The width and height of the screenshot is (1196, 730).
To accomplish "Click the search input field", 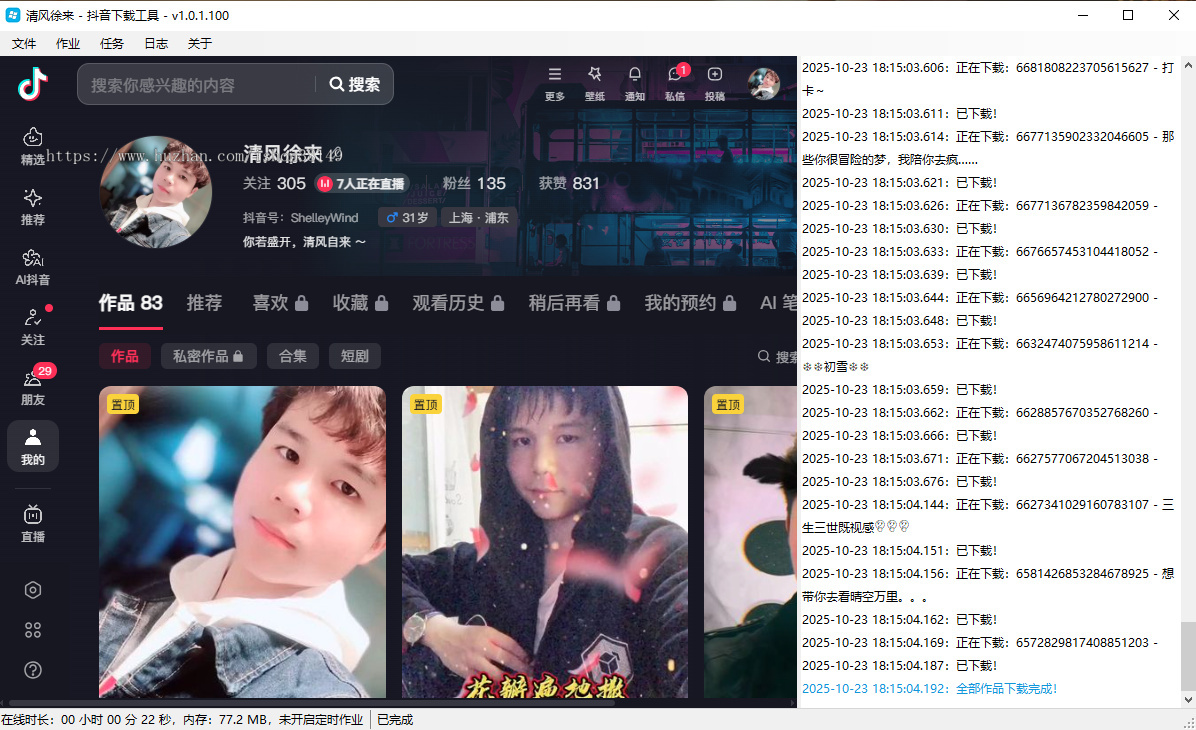I will [x=197, y=84].
